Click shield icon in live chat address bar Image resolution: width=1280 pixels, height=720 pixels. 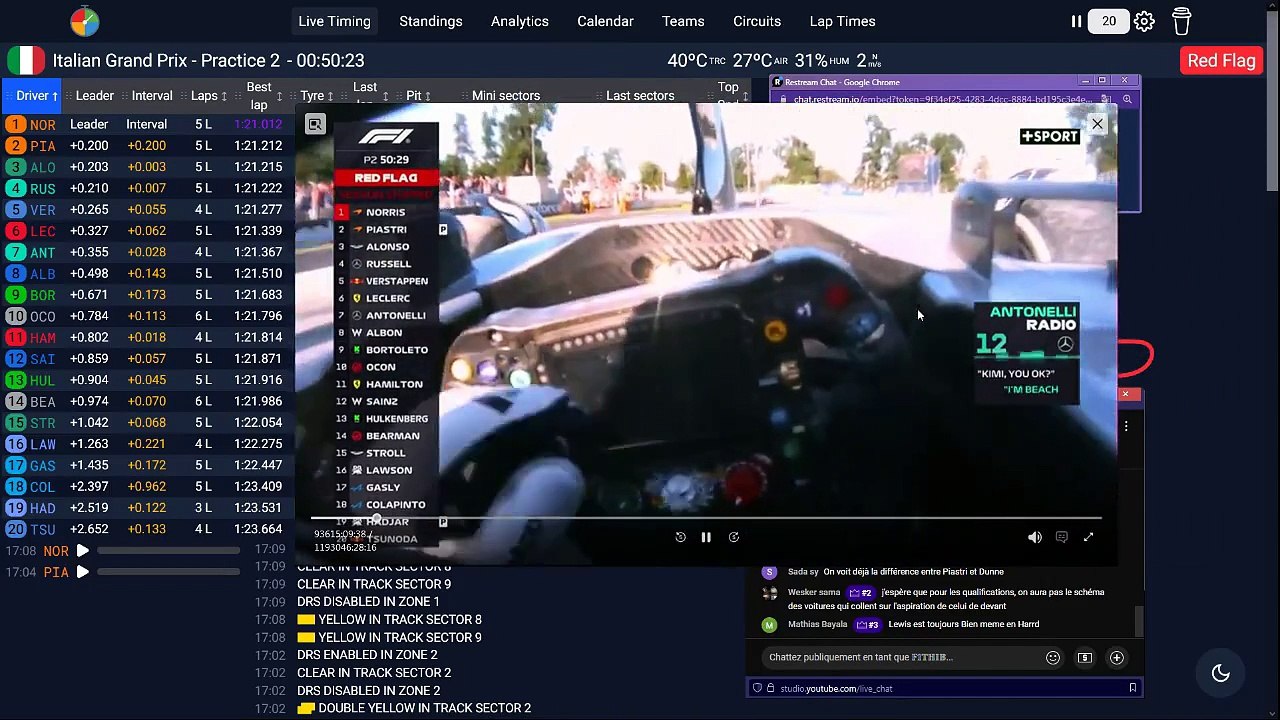(x=757, y=688)
